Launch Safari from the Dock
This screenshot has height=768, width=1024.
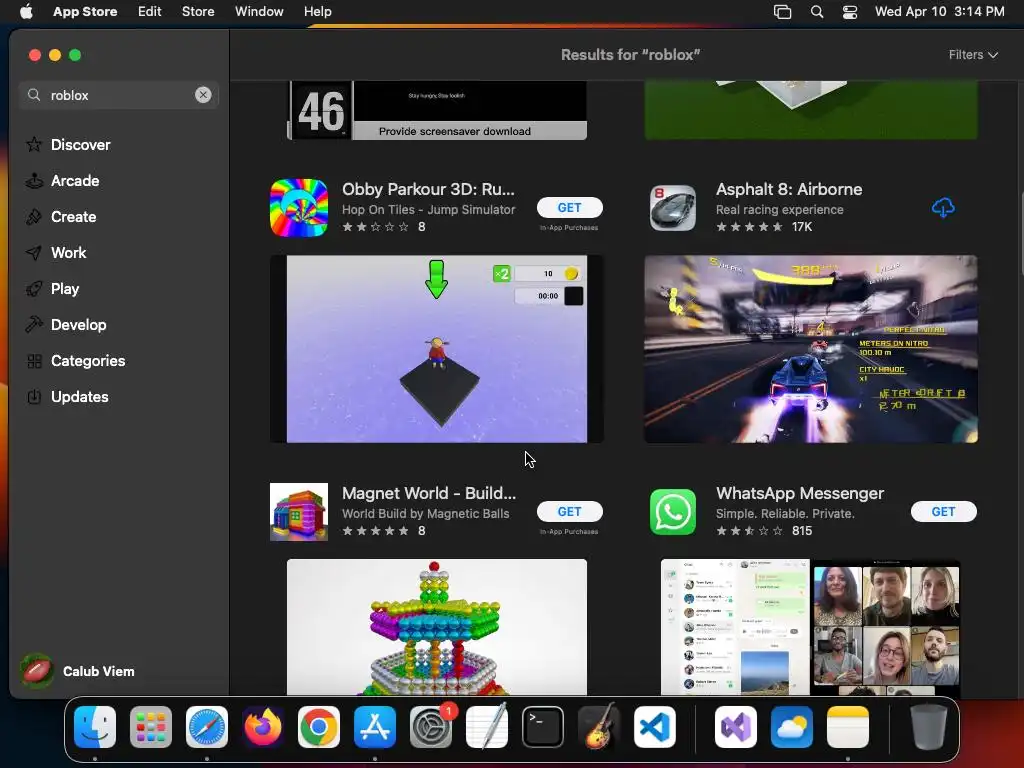pos(207,727)
